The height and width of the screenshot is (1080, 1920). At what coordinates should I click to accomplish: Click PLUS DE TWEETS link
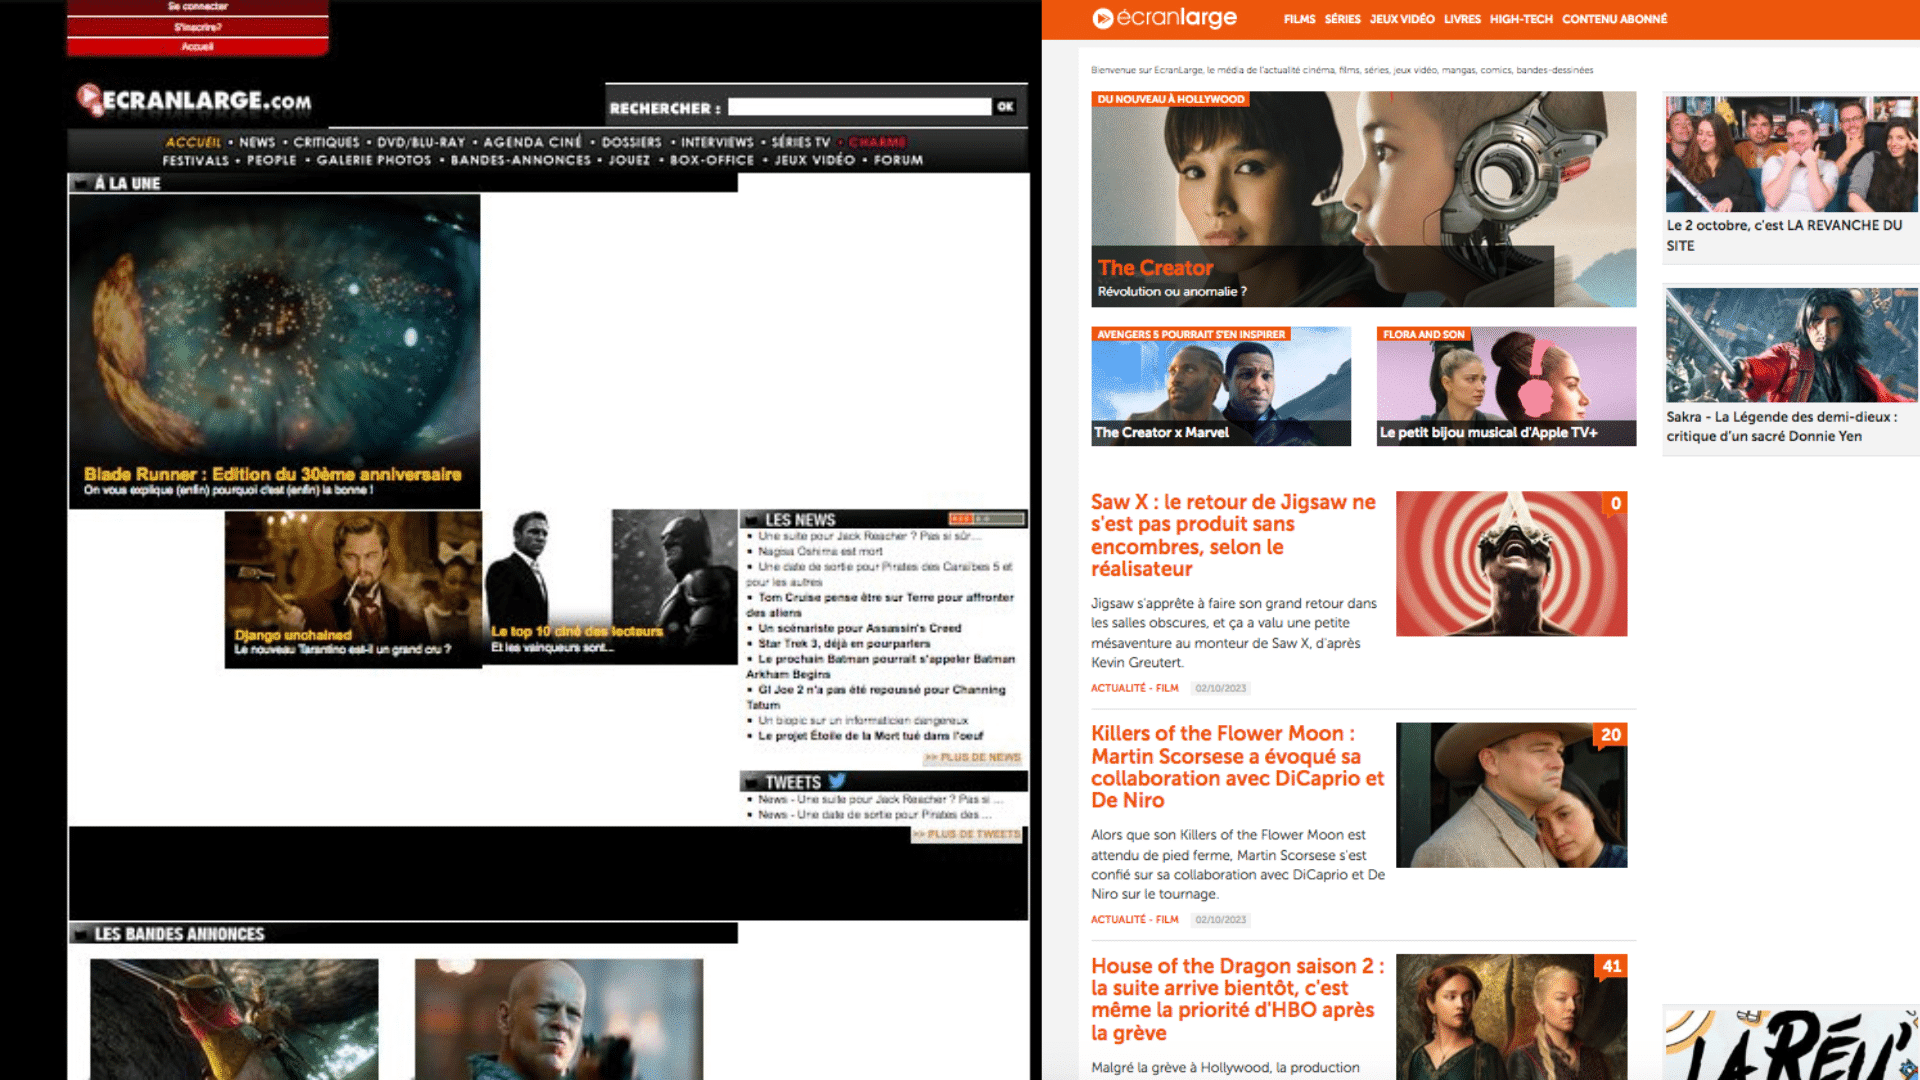tap(966, 834)
